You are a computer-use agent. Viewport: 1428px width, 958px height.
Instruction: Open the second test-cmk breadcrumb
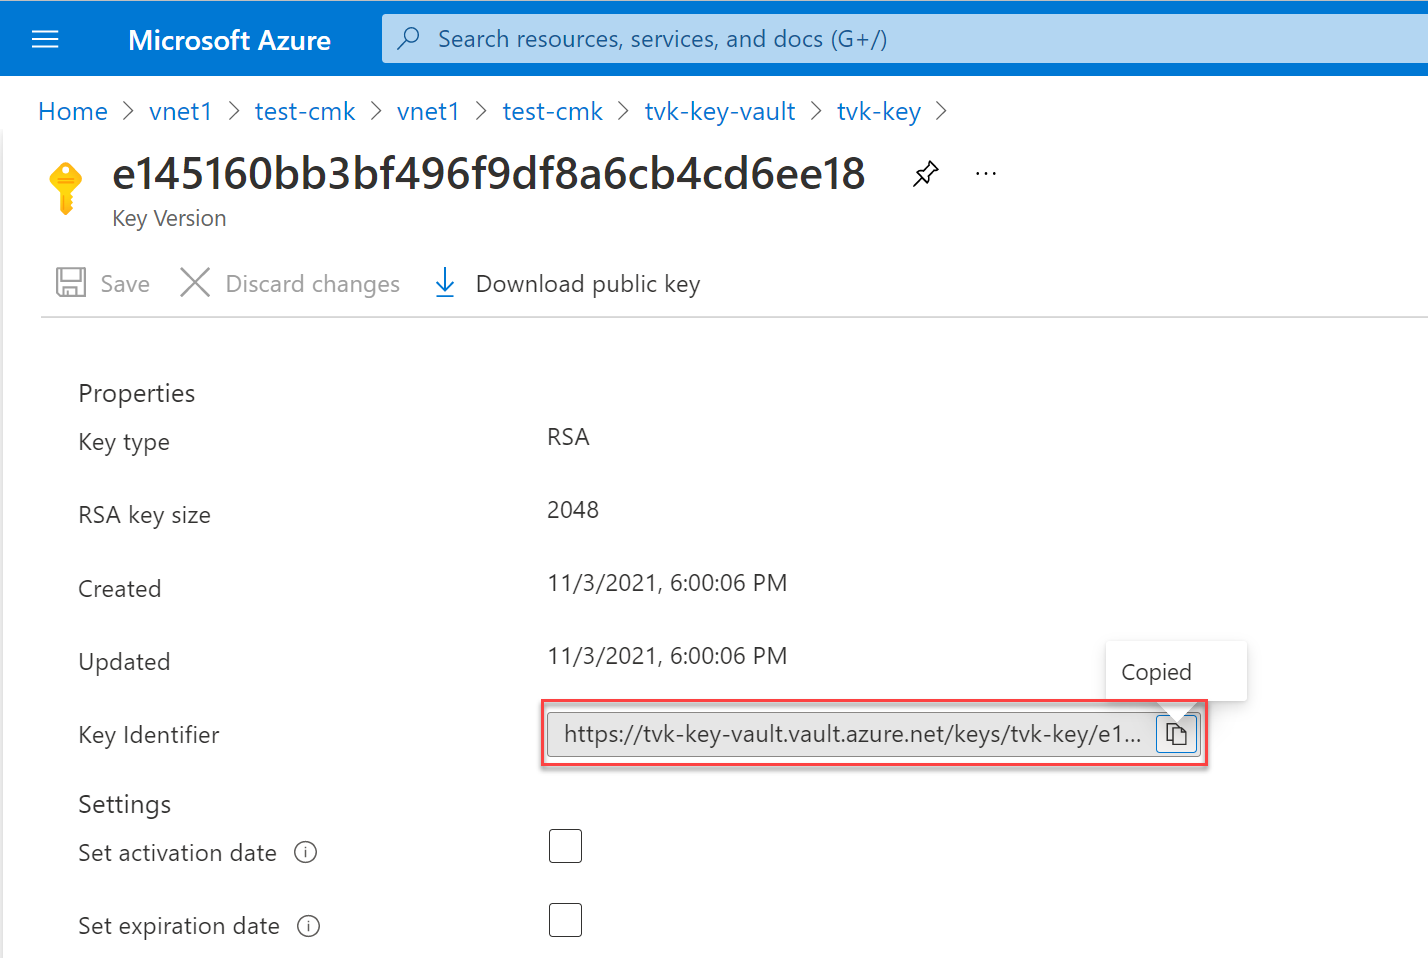tap(553, 111)
